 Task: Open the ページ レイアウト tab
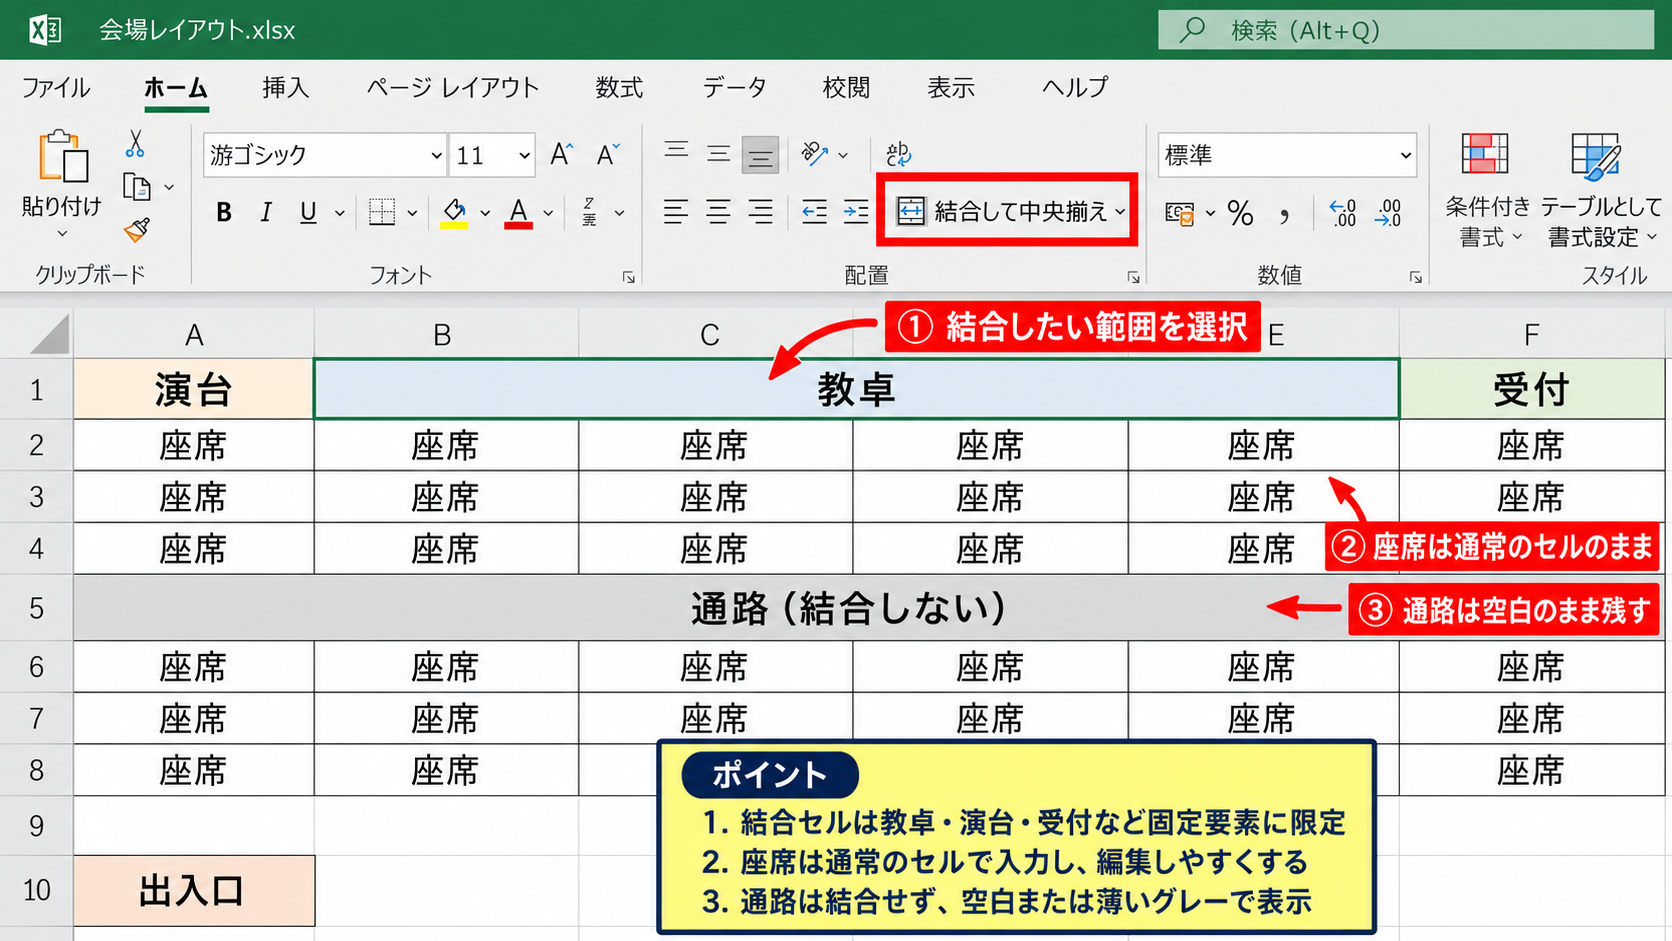point(453,88)
